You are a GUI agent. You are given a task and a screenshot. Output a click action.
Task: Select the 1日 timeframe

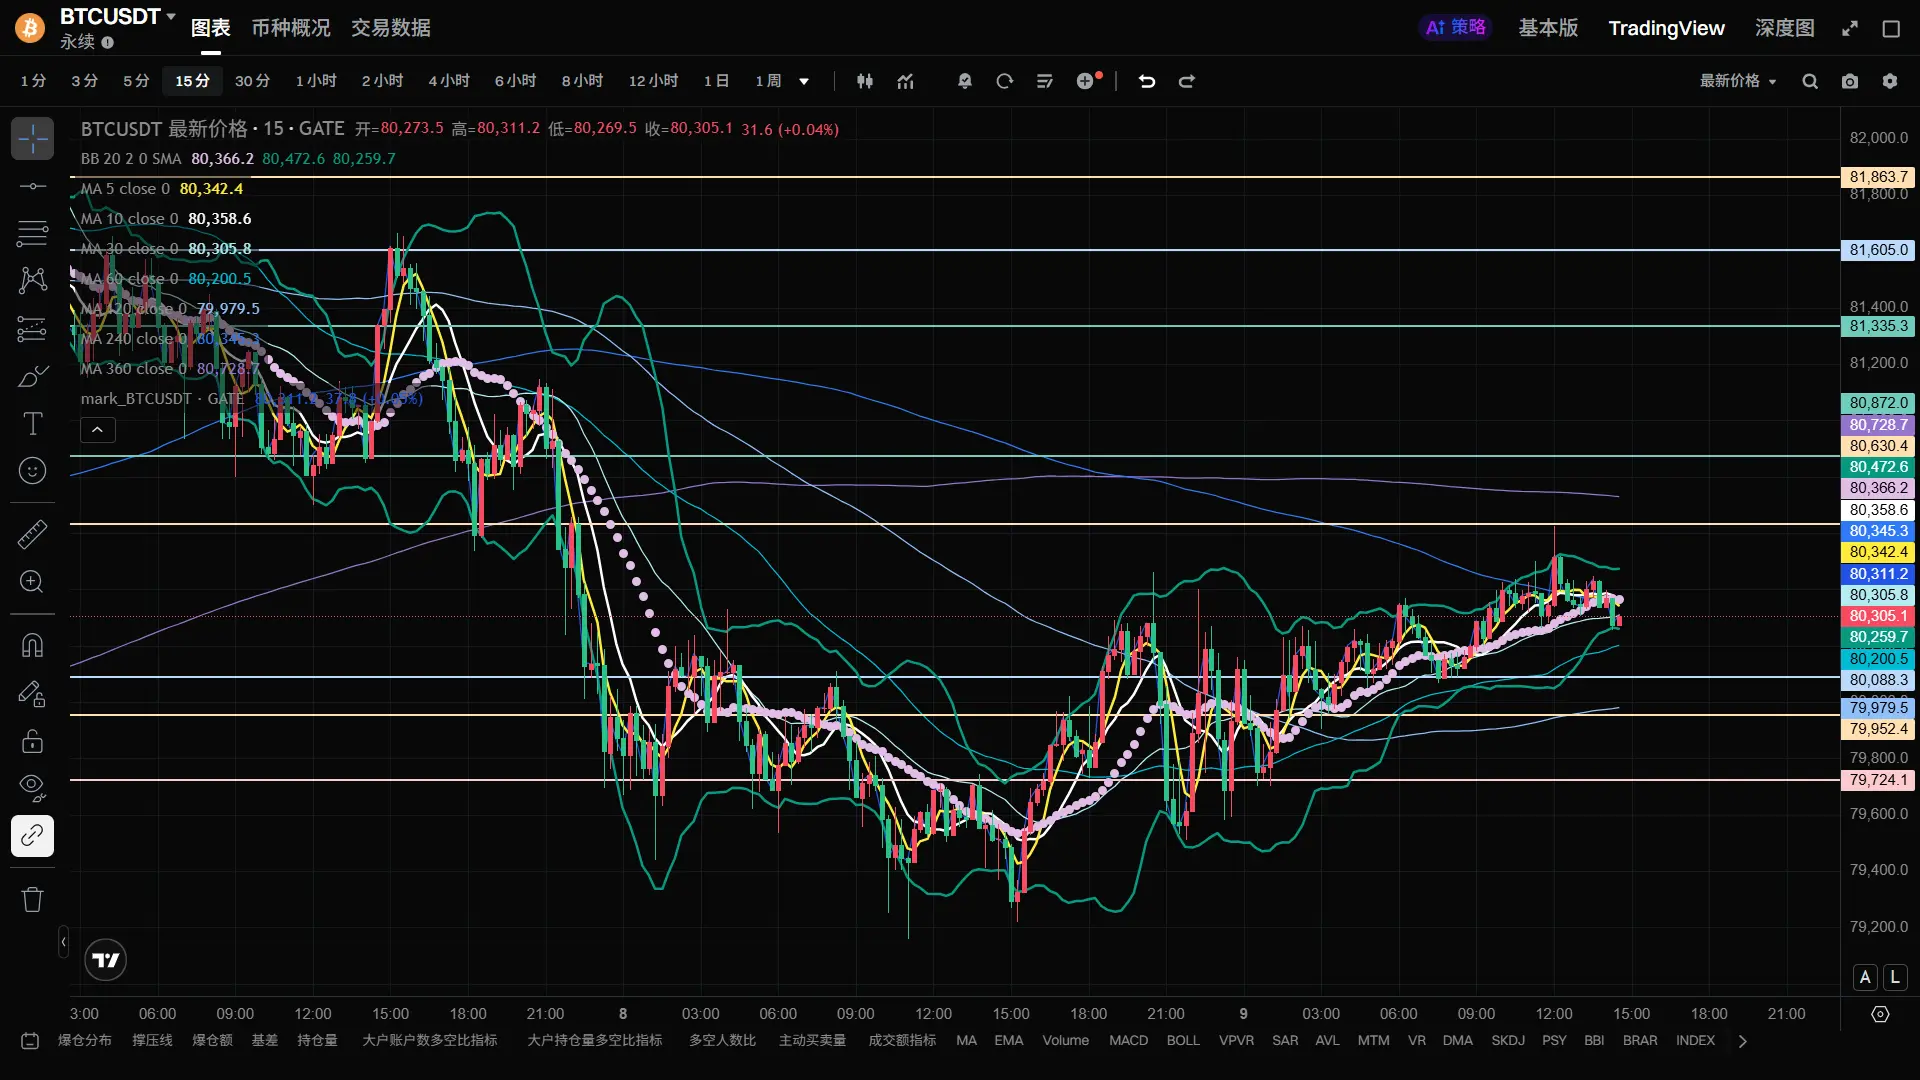click(x=716, y=81)
